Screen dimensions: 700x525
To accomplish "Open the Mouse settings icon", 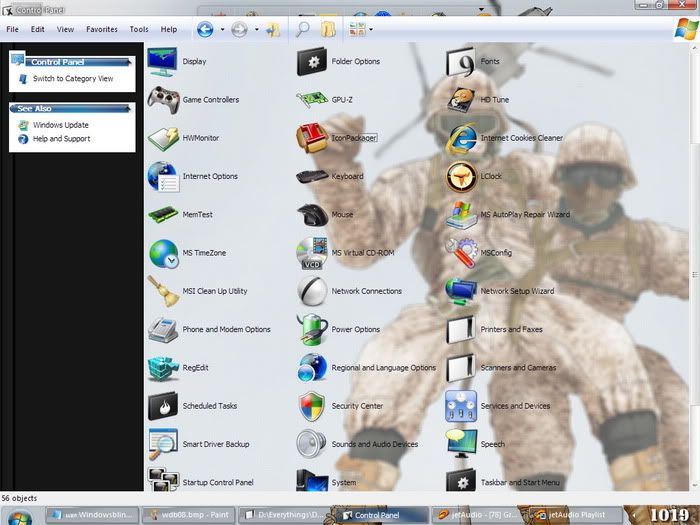I will coord(312,215).
